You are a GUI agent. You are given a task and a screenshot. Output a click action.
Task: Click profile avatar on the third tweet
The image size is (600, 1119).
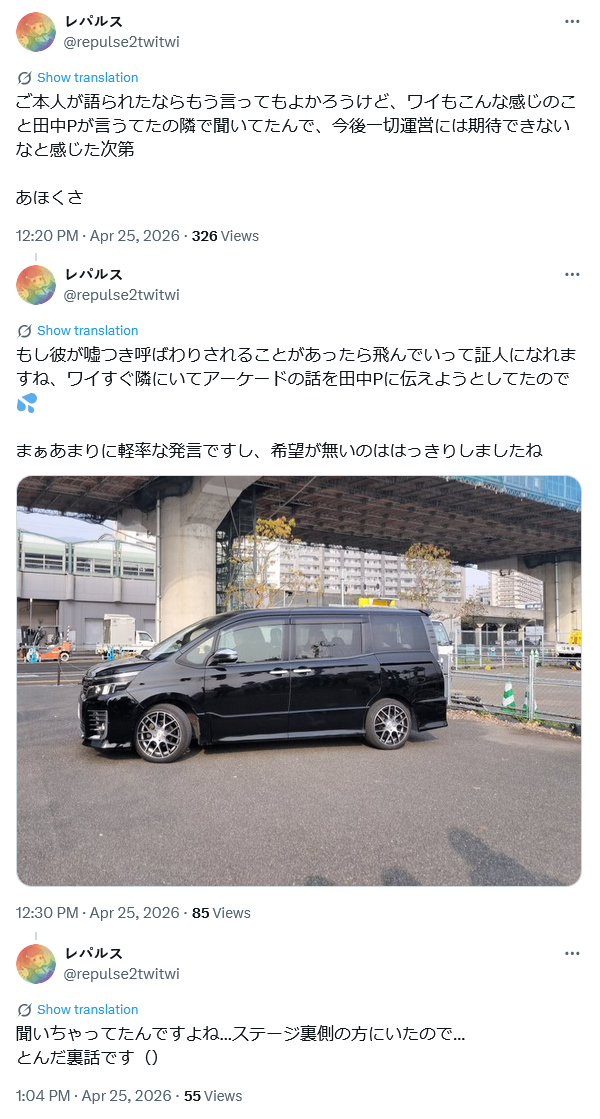point(36,964)
